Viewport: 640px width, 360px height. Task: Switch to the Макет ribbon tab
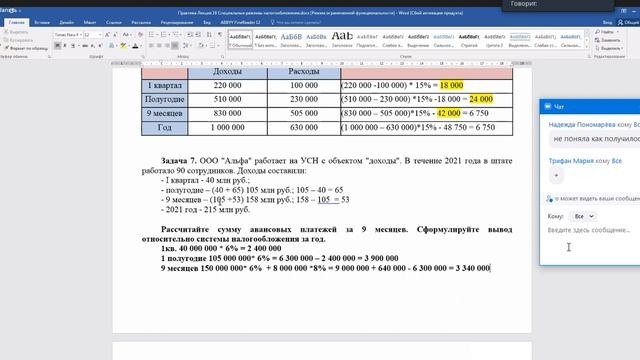click(90, 22)
